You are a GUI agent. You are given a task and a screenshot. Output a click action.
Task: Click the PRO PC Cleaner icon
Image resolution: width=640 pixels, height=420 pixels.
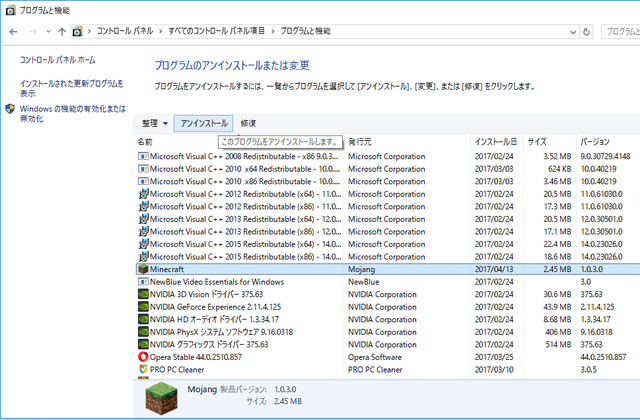(143, 369)
